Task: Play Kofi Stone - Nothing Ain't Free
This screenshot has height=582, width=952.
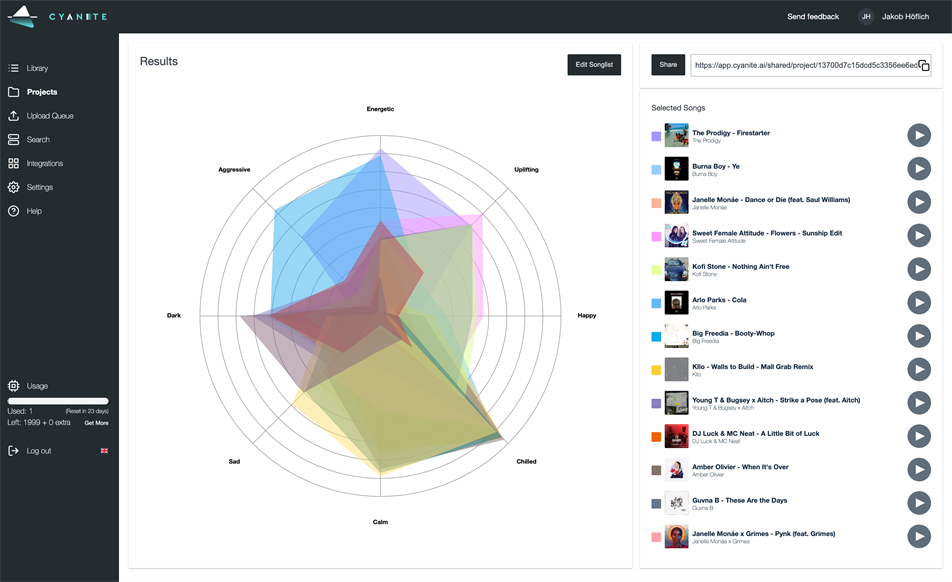Action: pyautogui.click(x=919, y=269)
